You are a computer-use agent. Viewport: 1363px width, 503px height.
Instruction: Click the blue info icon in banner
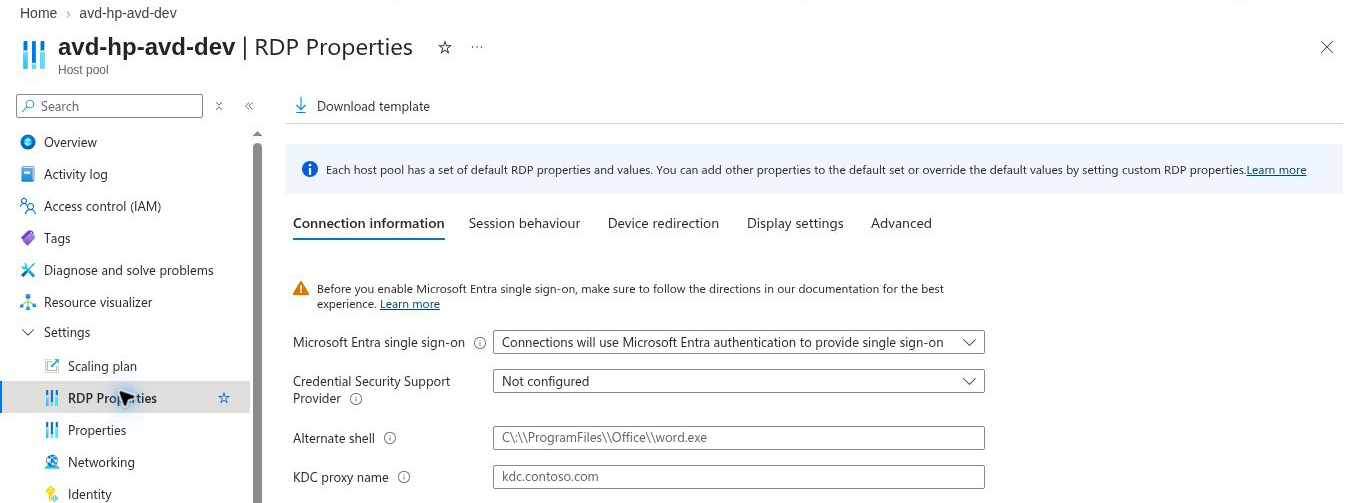310,169
